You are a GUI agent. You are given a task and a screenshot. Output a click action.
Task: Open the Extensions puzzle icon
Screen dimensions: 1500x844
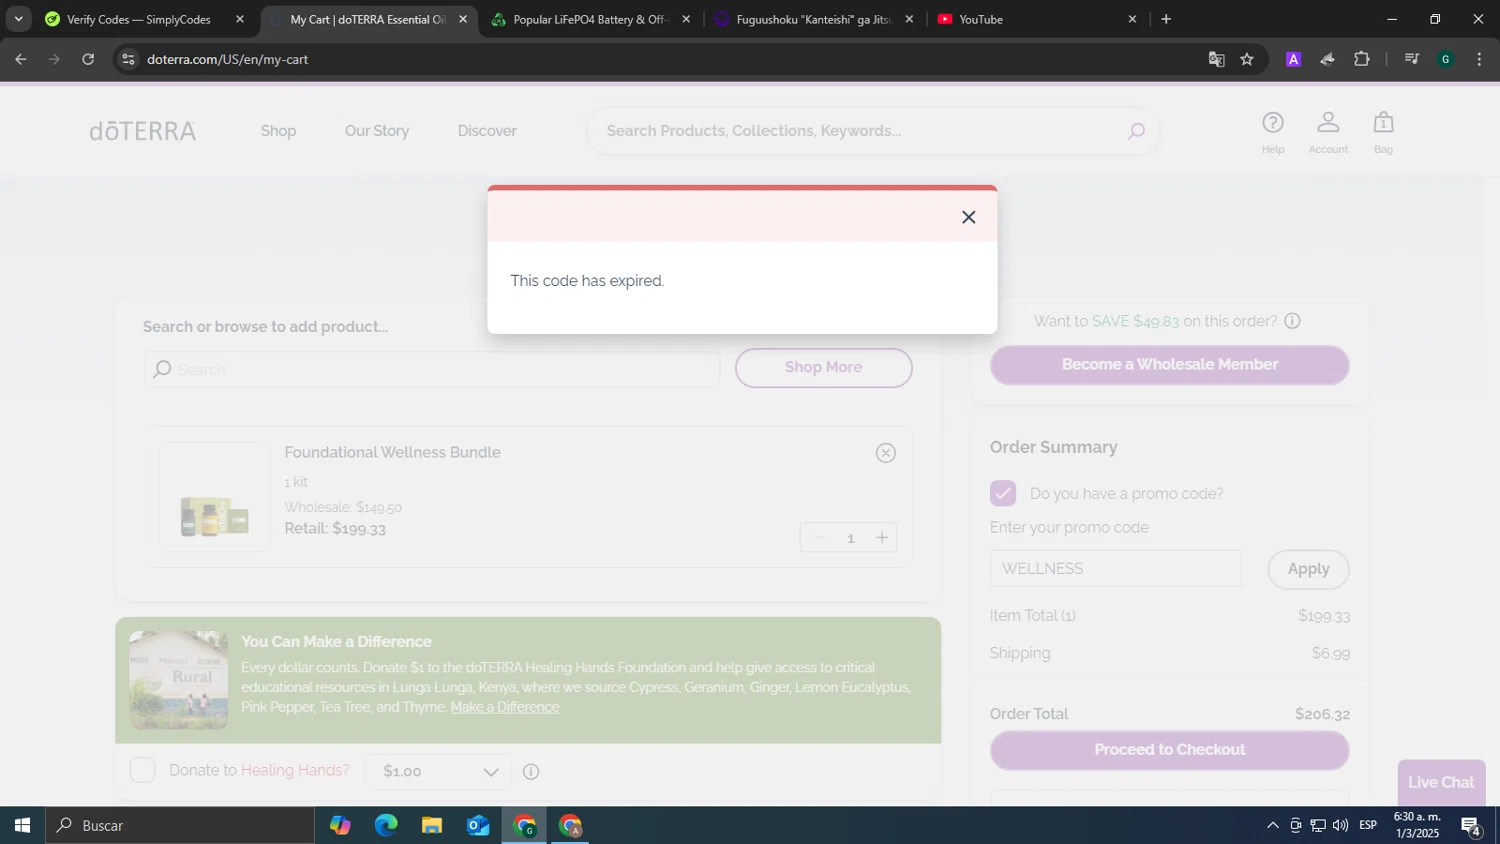tap(1361, 59)
